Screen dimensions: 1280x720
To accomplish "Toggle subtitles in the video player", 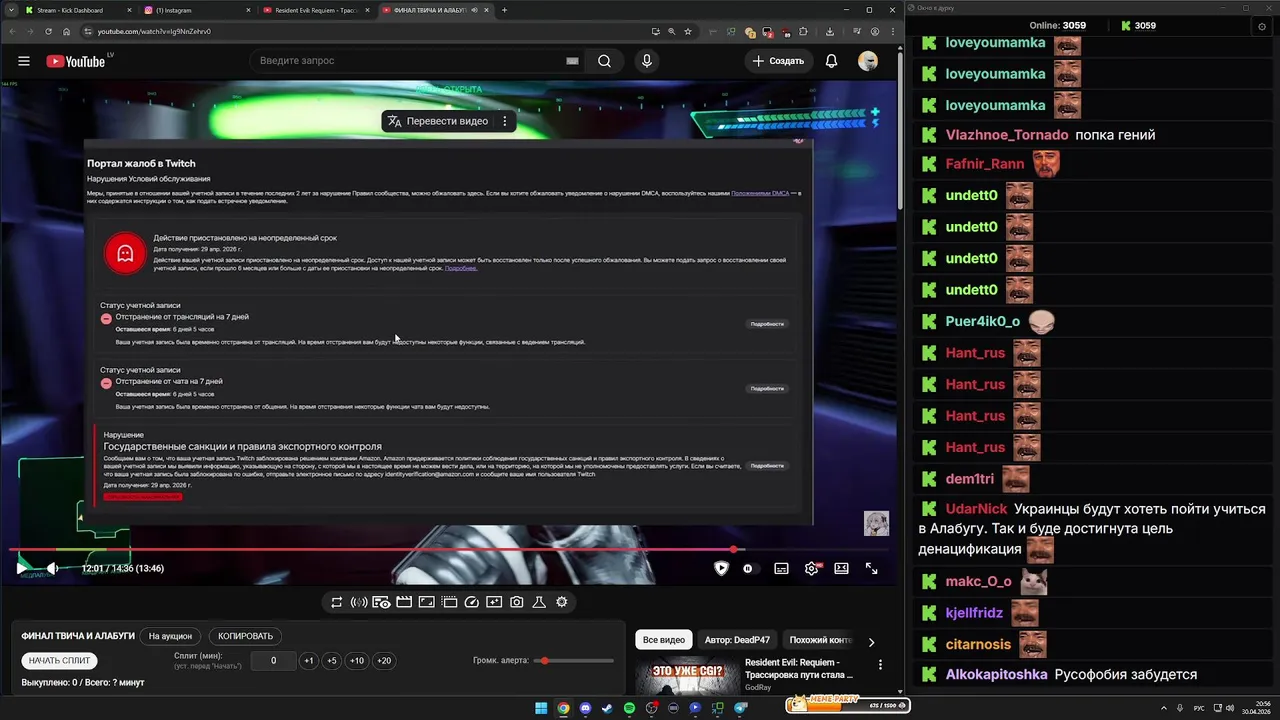I will coord(781,568).
